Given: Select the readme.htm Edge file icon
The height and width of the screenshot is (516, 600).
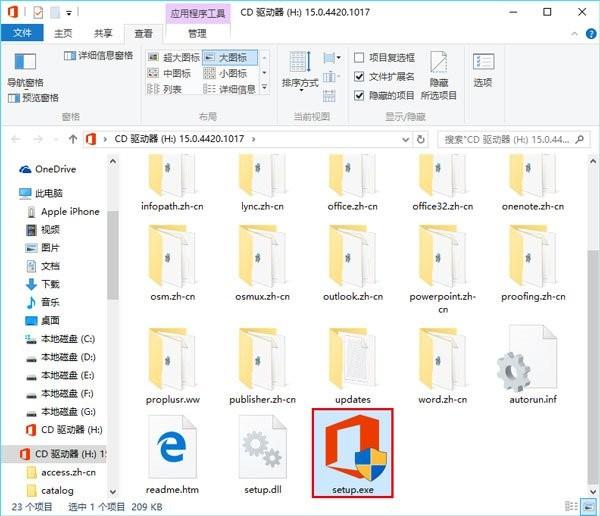Looking at the screenshot, I should (172, 447).
